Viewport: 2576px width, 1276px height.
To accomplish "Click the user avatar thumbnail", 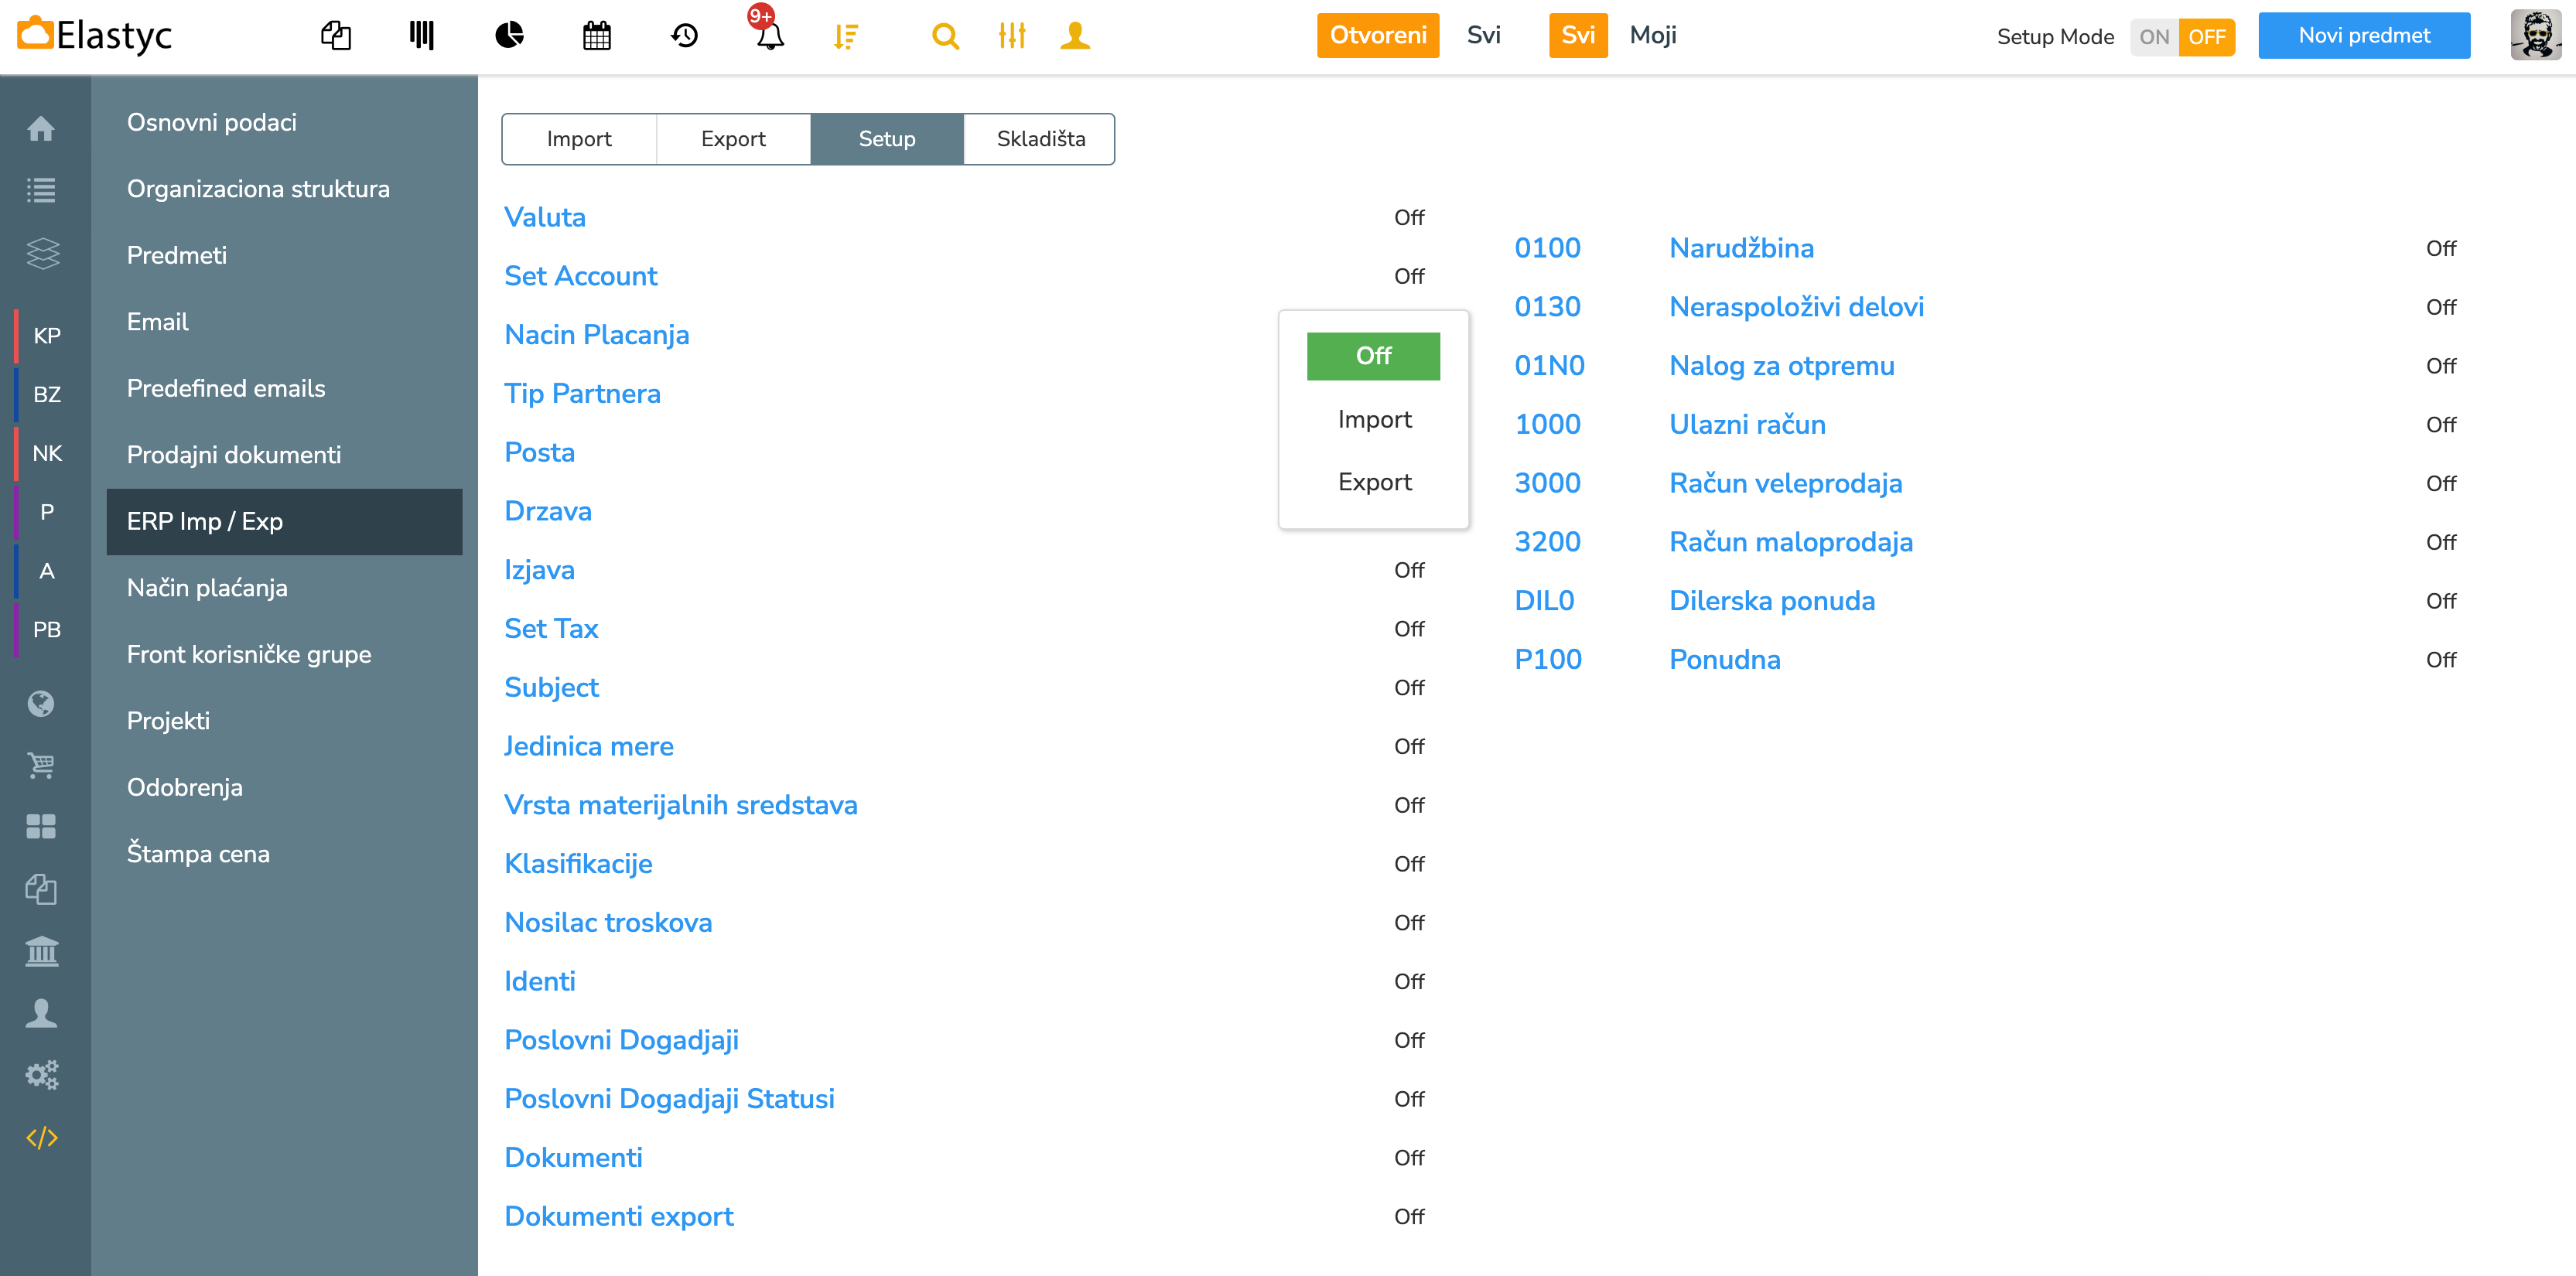I will tap(2536, 36).
